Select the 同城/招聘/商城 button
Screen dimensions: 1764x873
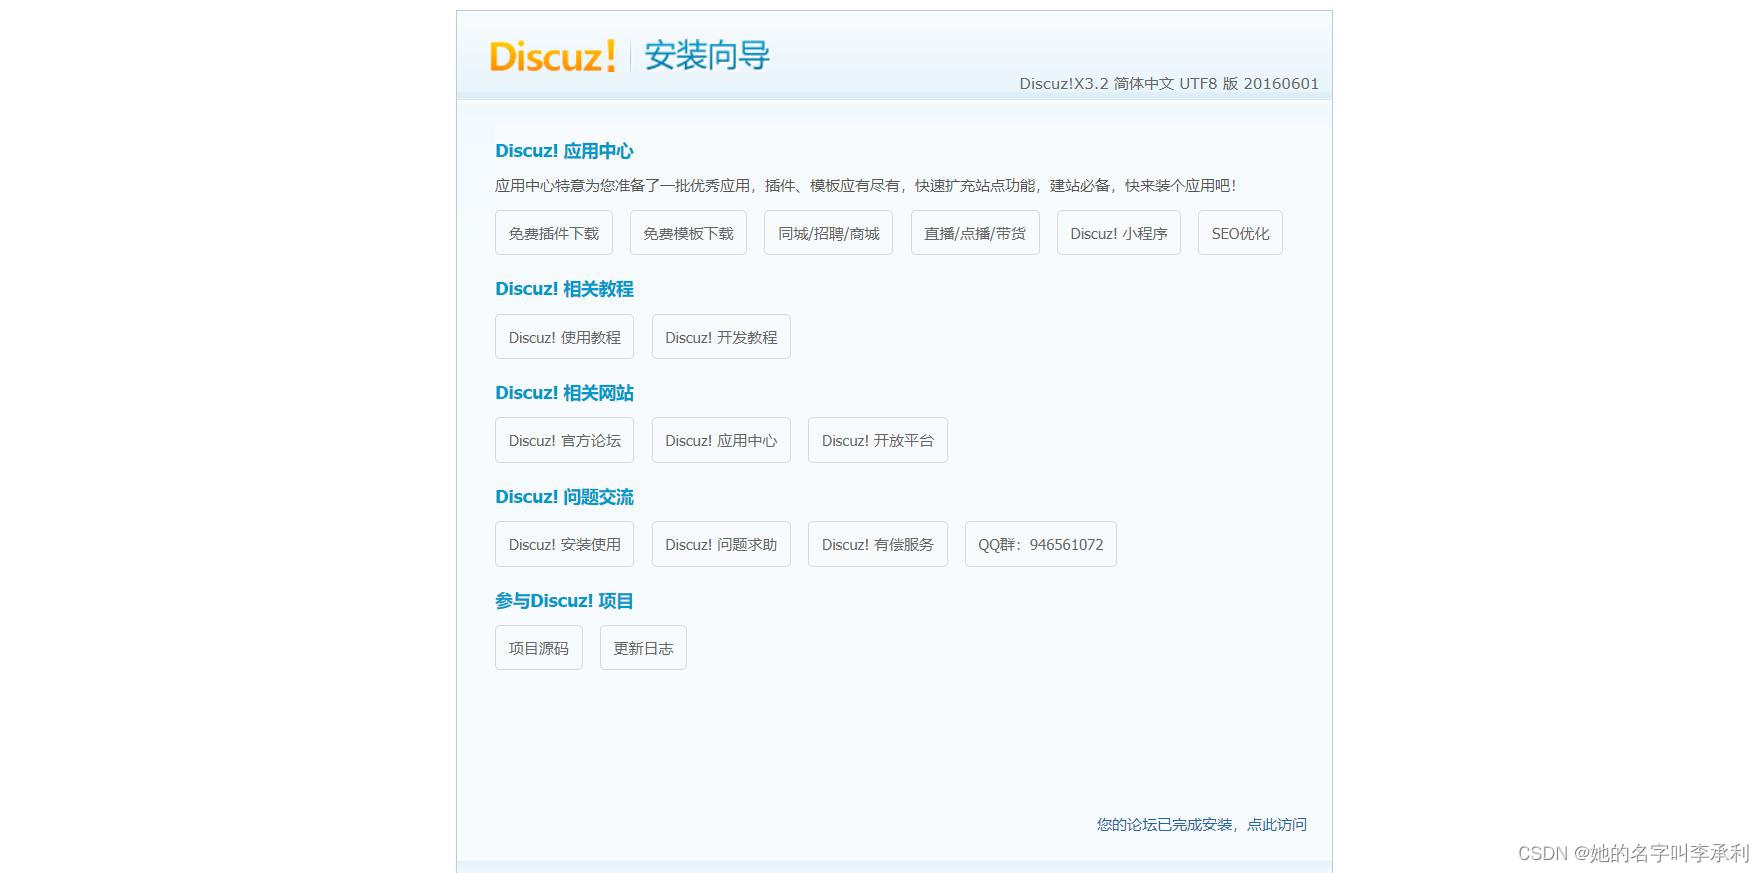828,233
